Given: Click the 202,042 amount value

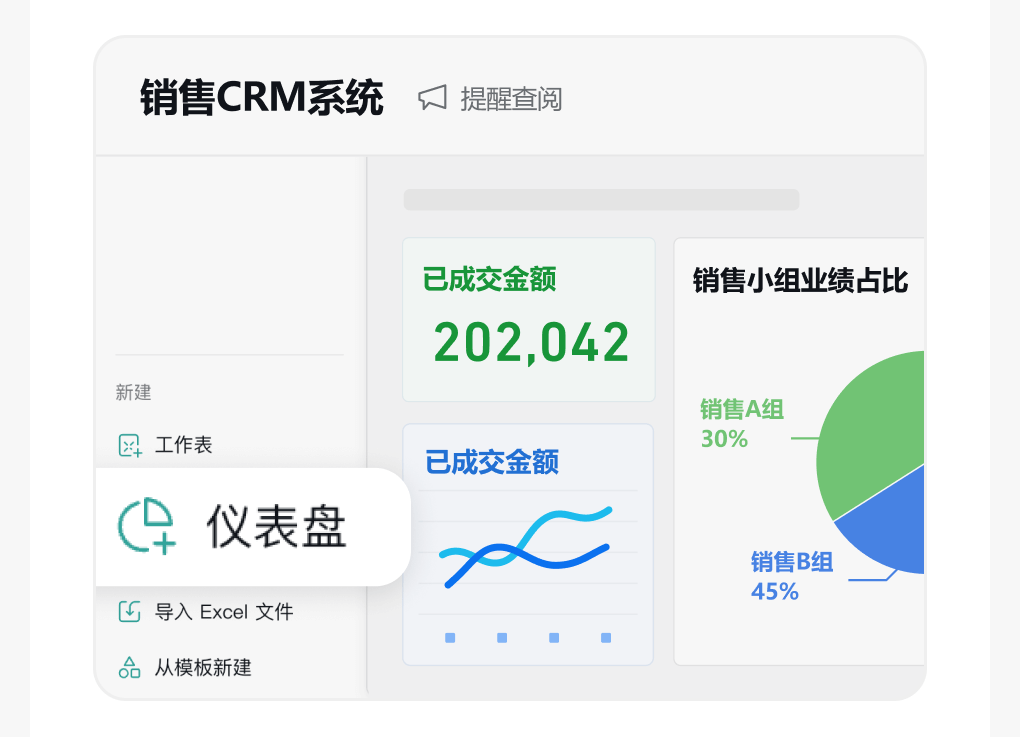Looking at the screenshot, I should [531, 343].
